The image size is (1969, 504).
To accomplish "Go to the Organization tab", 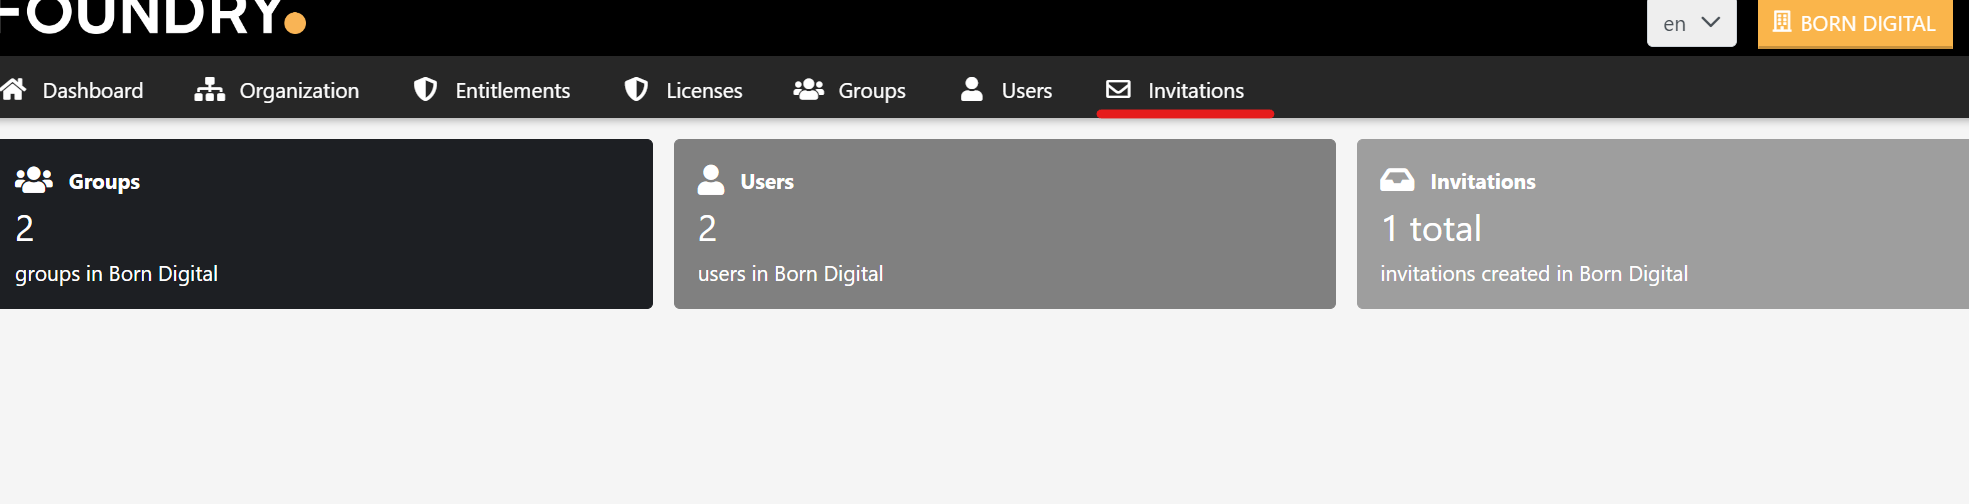I will tap(277, 90).
